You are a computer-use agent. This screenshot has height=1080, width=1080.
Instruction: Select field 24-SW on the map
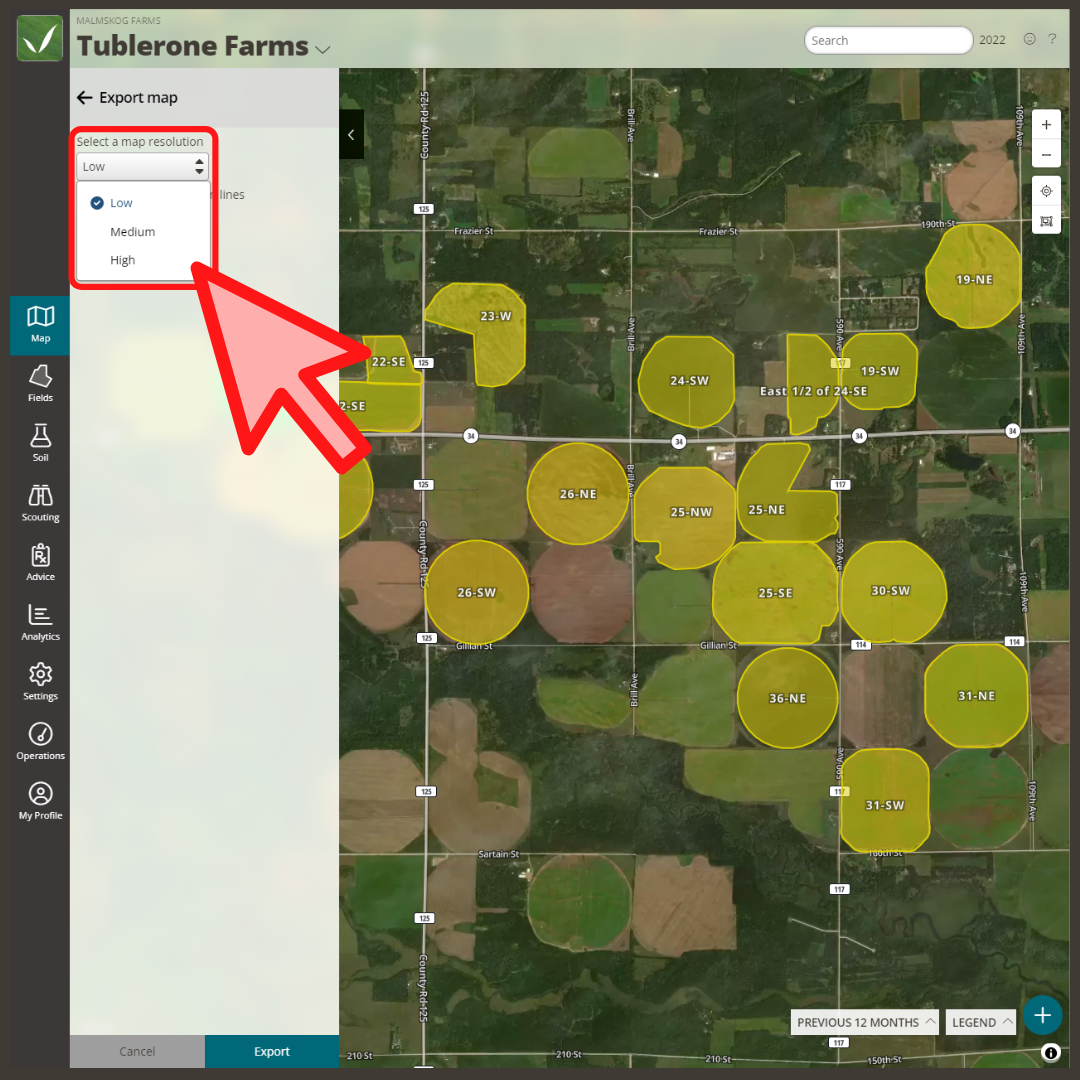688,381
